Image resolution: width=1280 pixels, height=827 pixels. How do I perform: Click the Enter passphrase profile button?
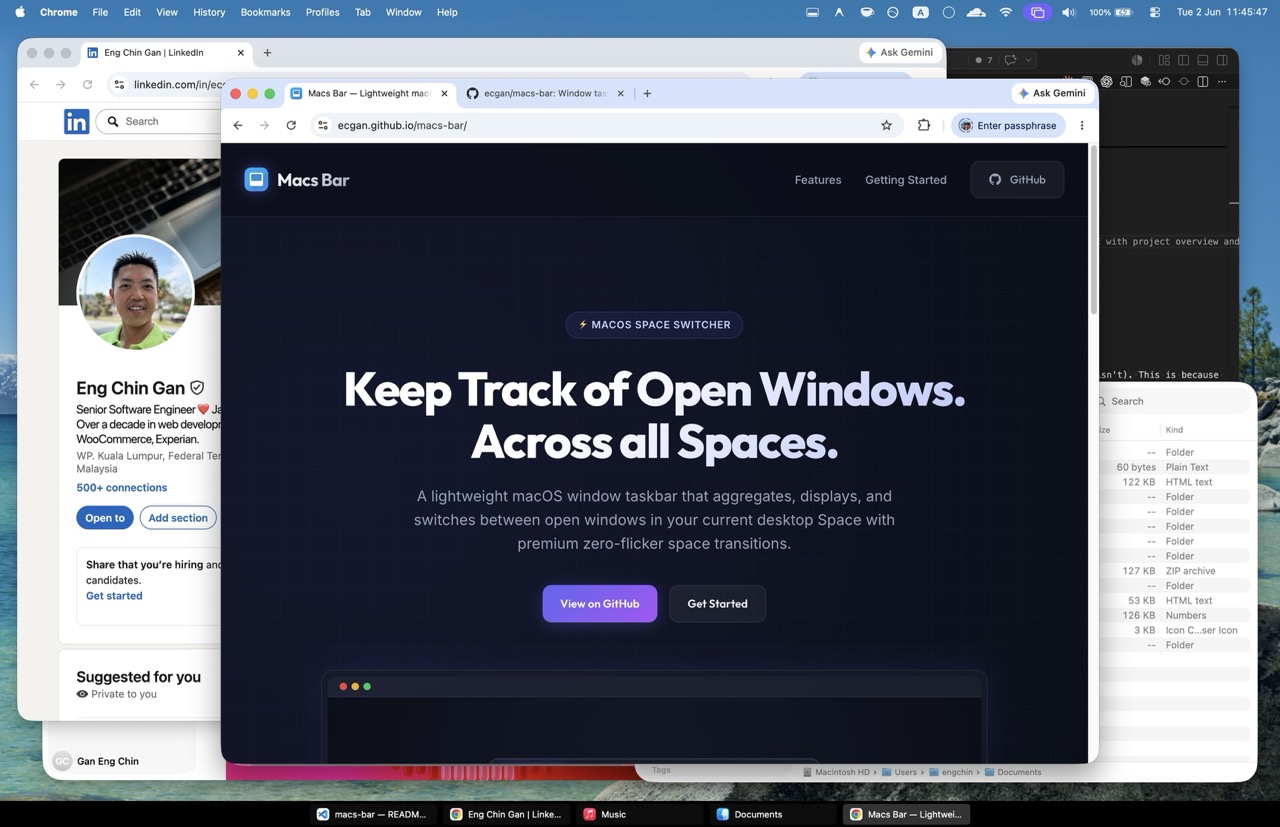1008,125
